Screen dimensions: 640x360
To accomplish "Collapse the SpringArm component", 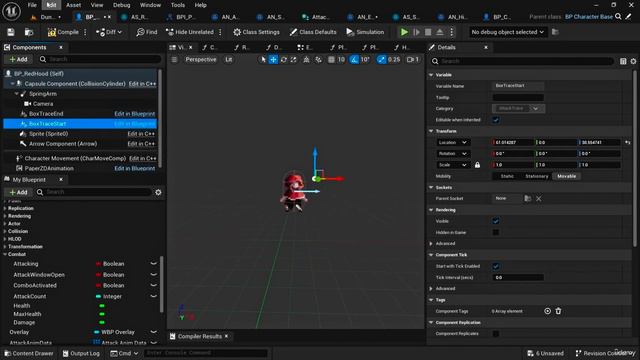I will pyautogui.click(x=17, y=94).
